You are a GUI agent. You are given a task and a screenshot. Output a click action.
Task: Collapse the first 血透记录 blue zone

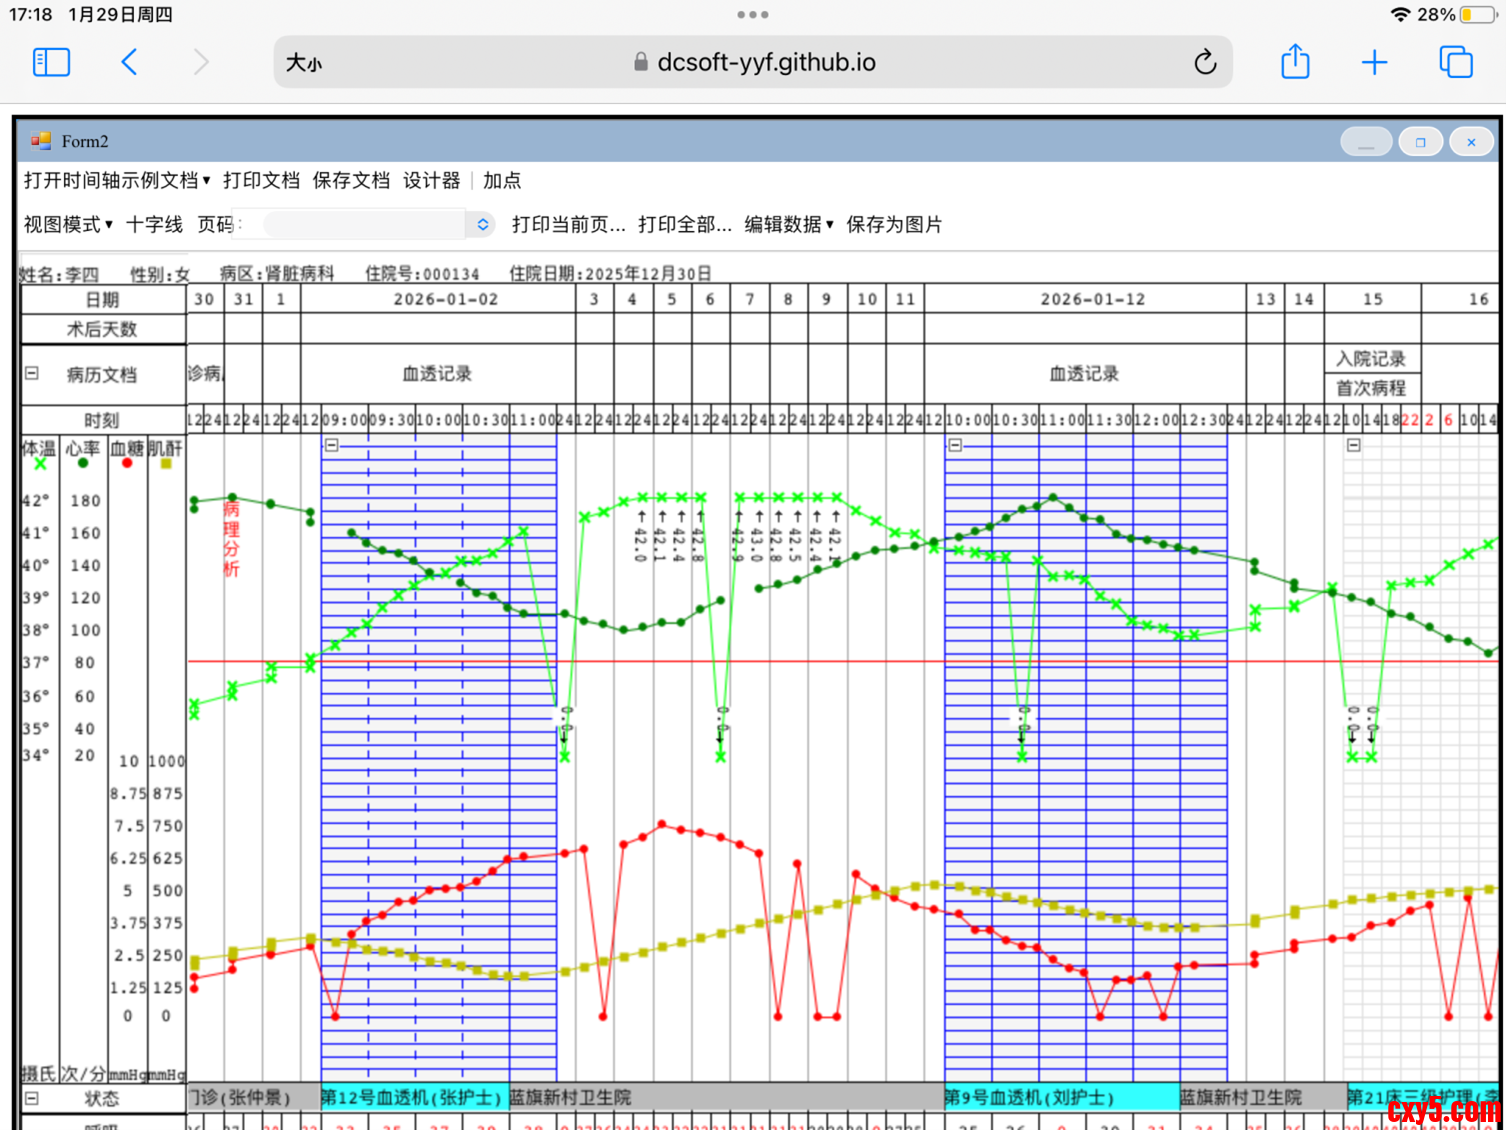pyautogui.click(x=332, y=445)
